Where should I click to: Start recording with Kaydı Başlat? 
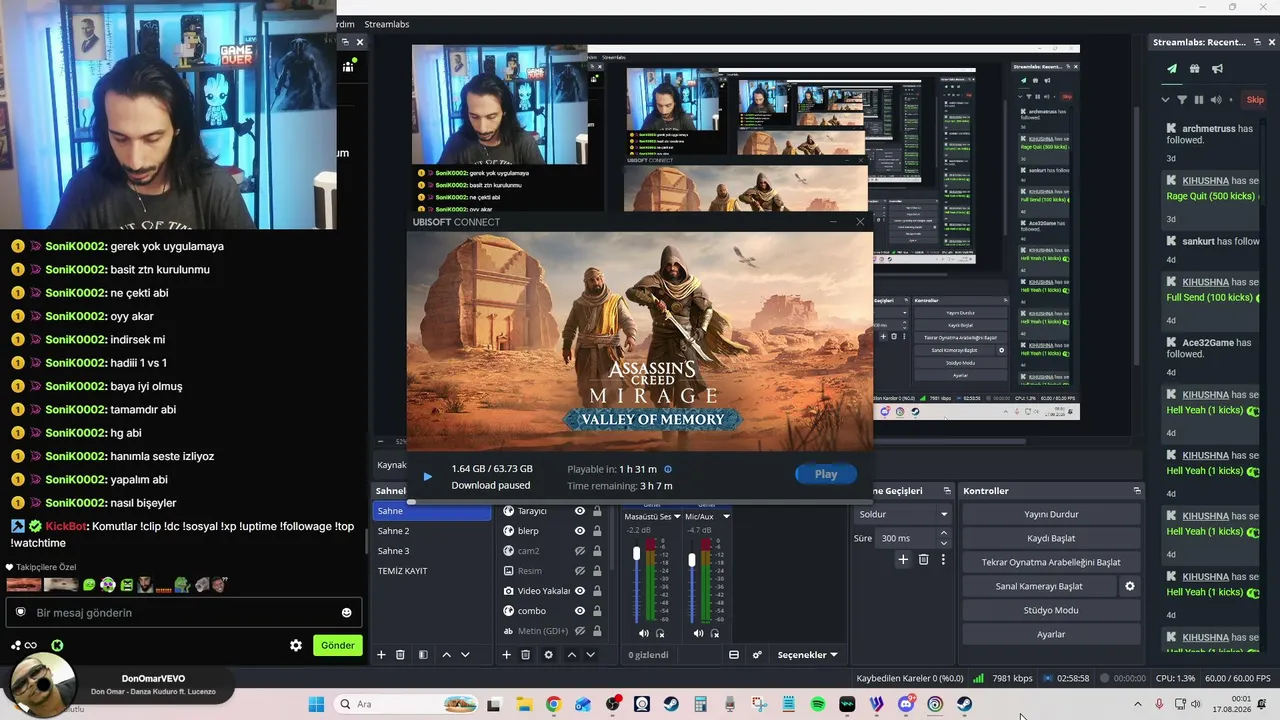click(1051, 538)
